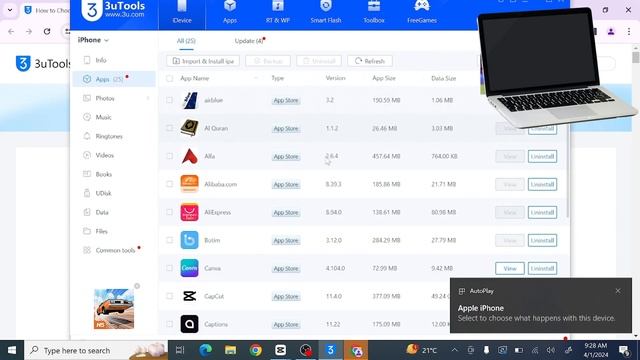Expand the Photos sidebar arrow
The width and height of the screenshot is (640, 360).
[148, 98]
